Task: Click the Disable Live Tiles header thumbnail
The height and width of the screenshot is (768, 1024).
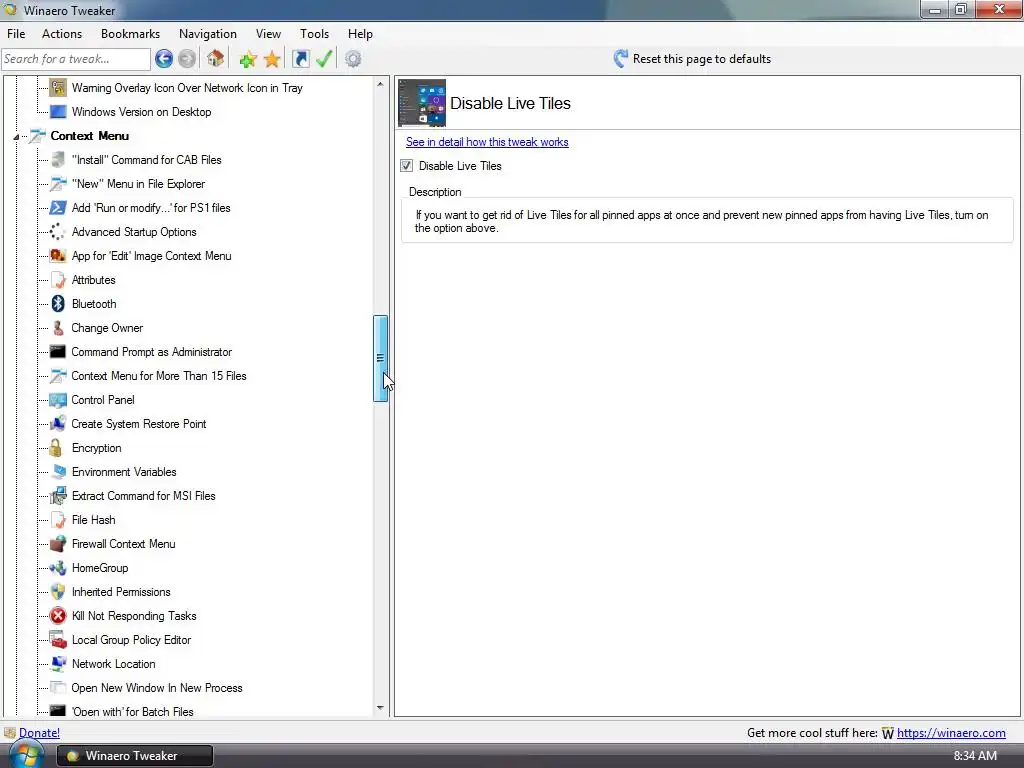Action: (422, 103)
